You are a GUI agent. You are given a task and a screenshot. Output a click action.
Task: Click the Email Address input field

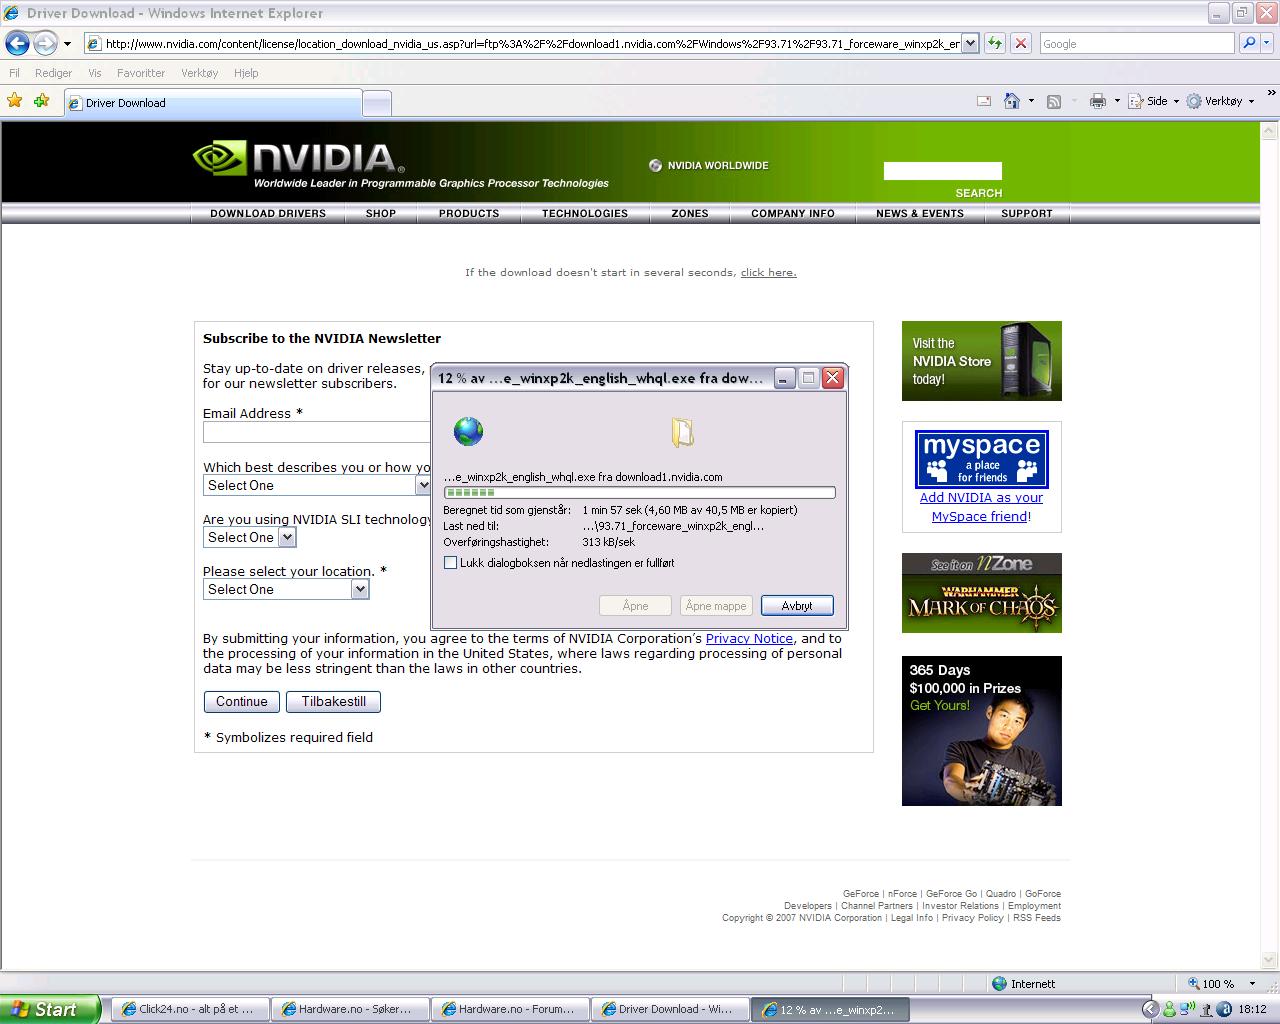click(x=316, y=432)
